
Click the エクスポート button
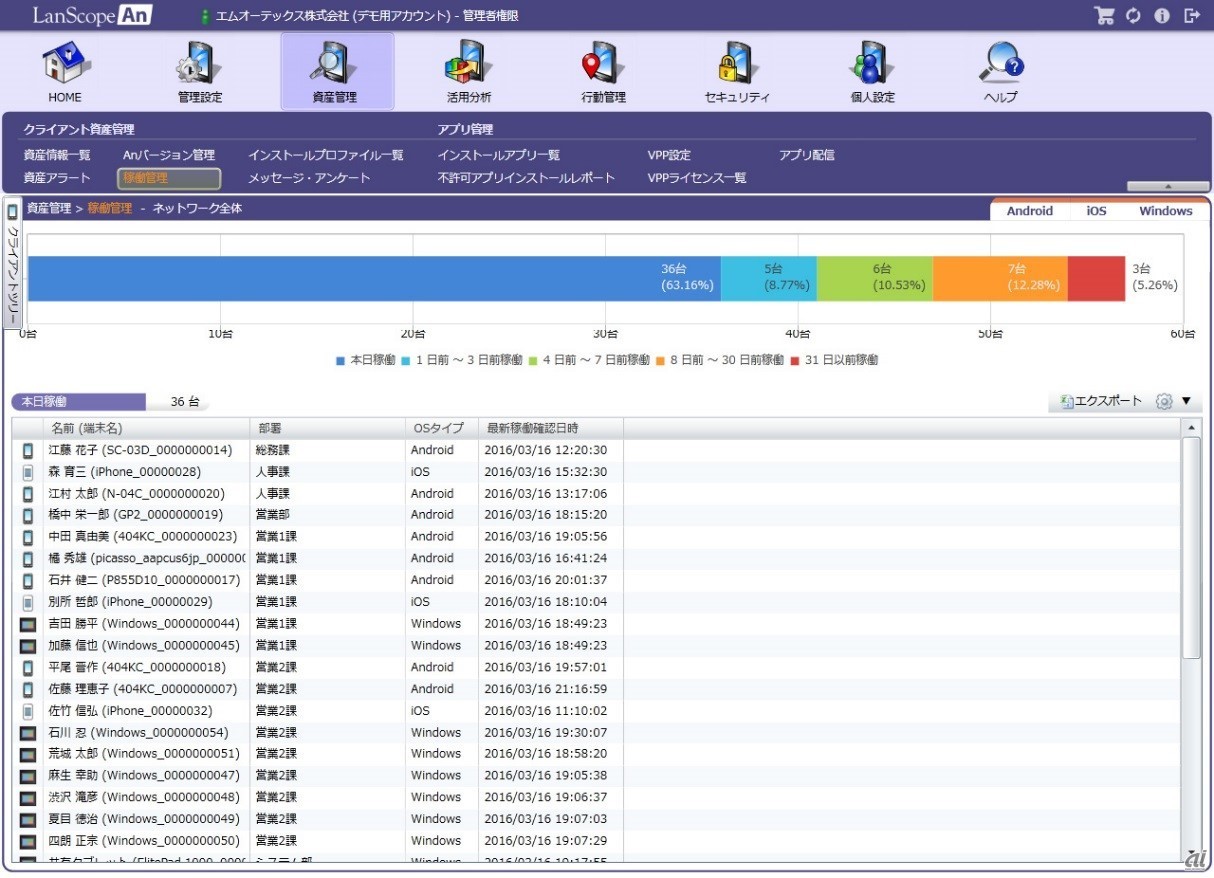coord(1101,401)
